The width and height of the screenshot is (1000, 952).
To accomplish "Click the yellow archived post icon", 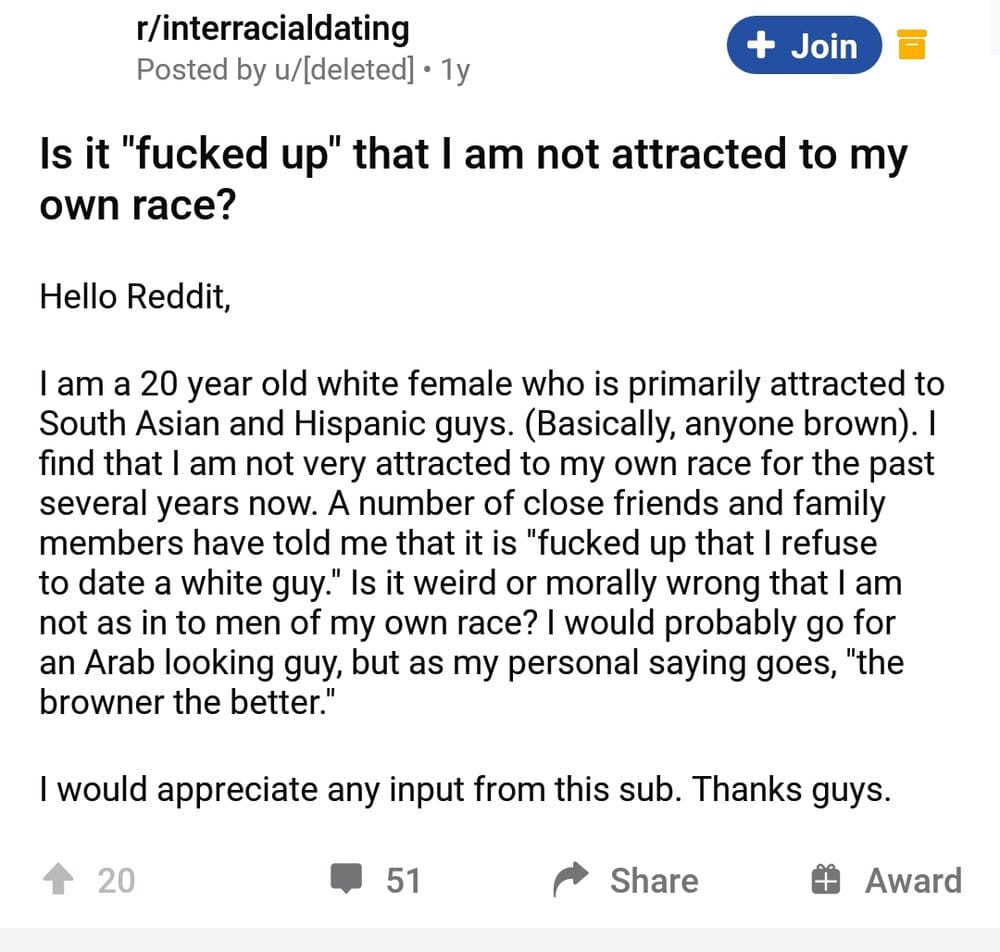I will pyautogui.click(x=912, y=45).
